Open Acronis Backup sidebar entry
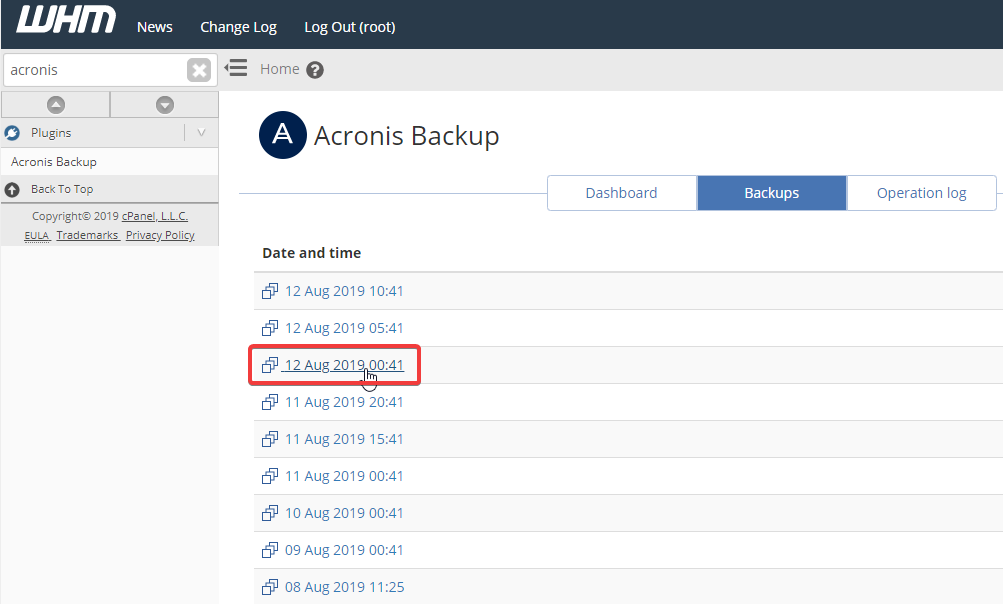The height and width of the screenshot is (604, 1003). pyautogui.click(x=54, y=162)
